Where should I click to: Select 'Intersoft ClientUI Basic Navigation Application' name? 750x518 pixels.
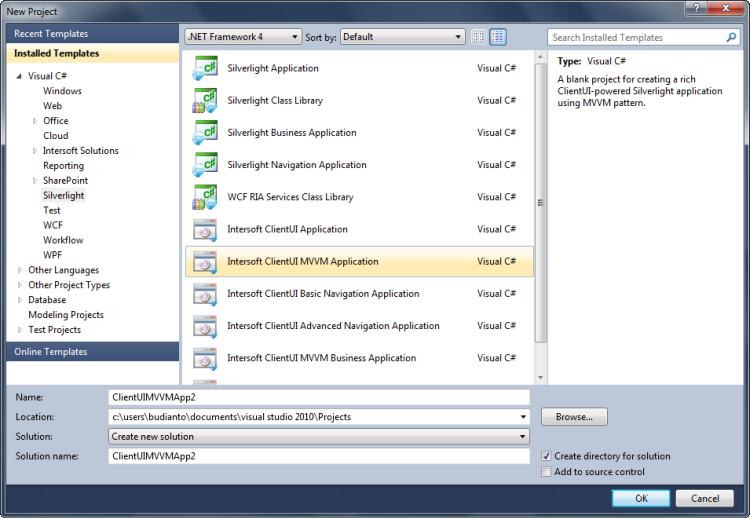pyautogui.click(x=323, y=294)
